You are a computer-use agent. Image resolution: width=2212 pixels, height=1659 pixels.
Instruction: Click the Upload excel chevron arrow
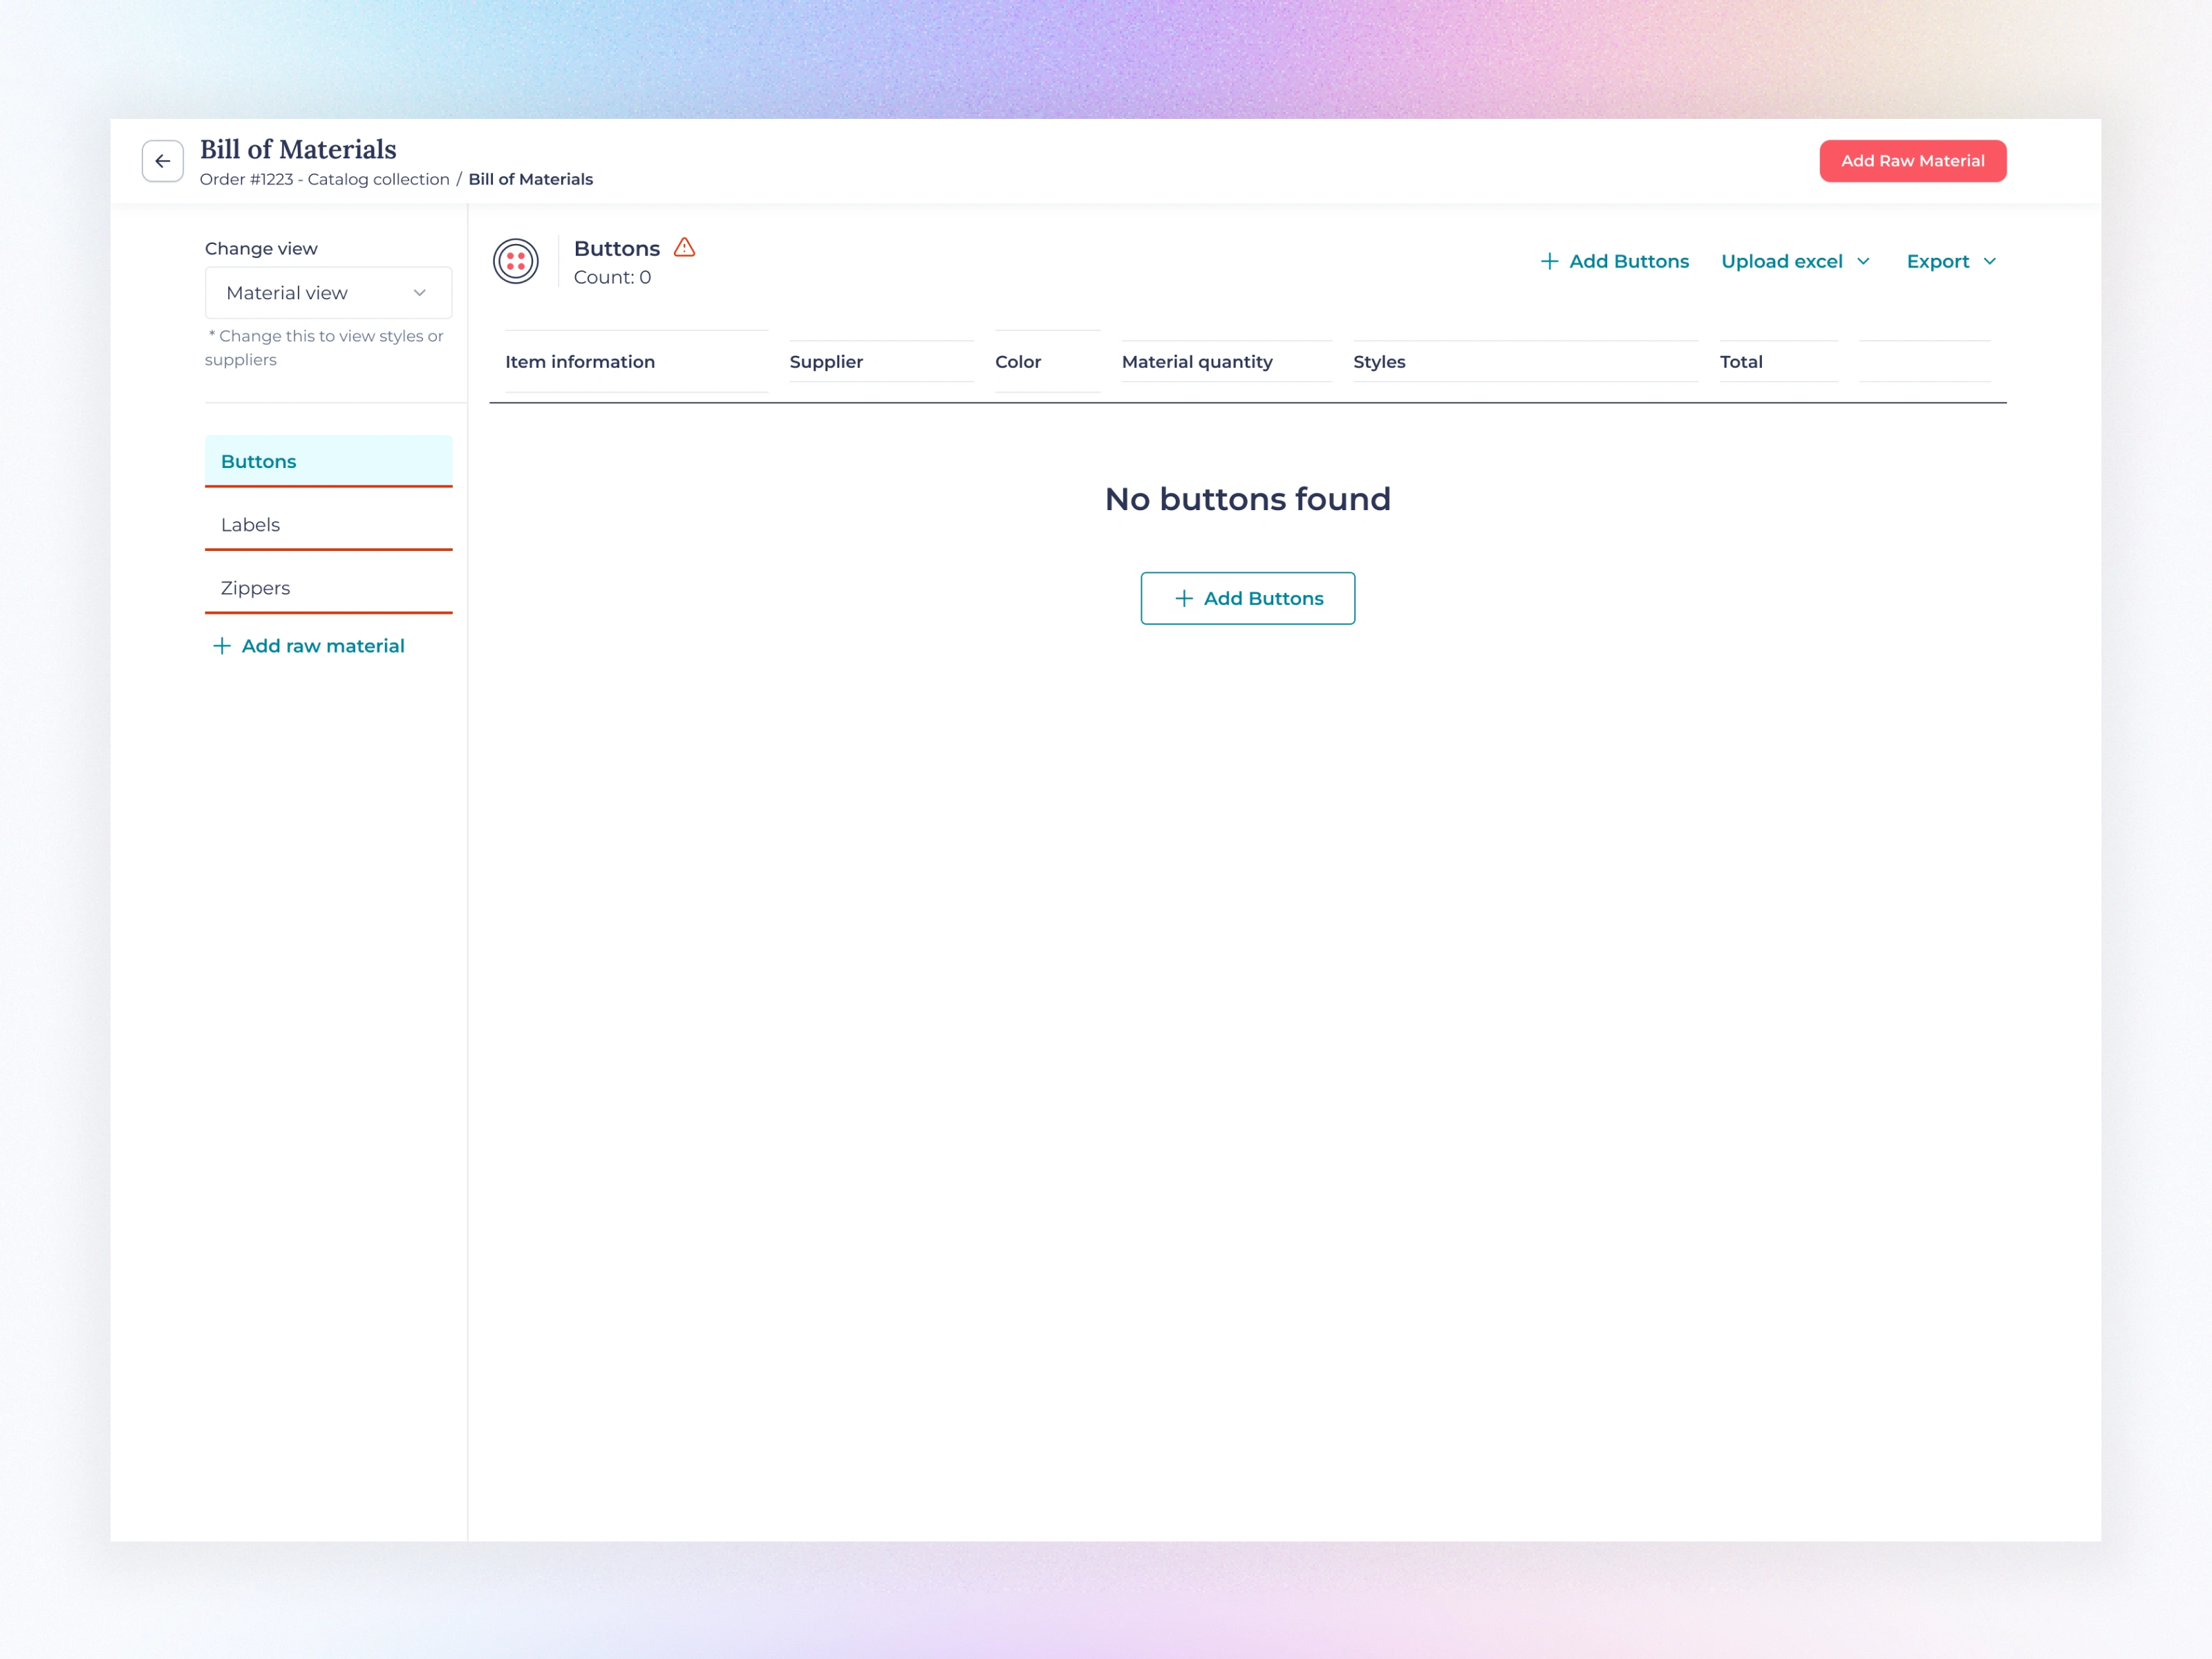pos(1863,261)
